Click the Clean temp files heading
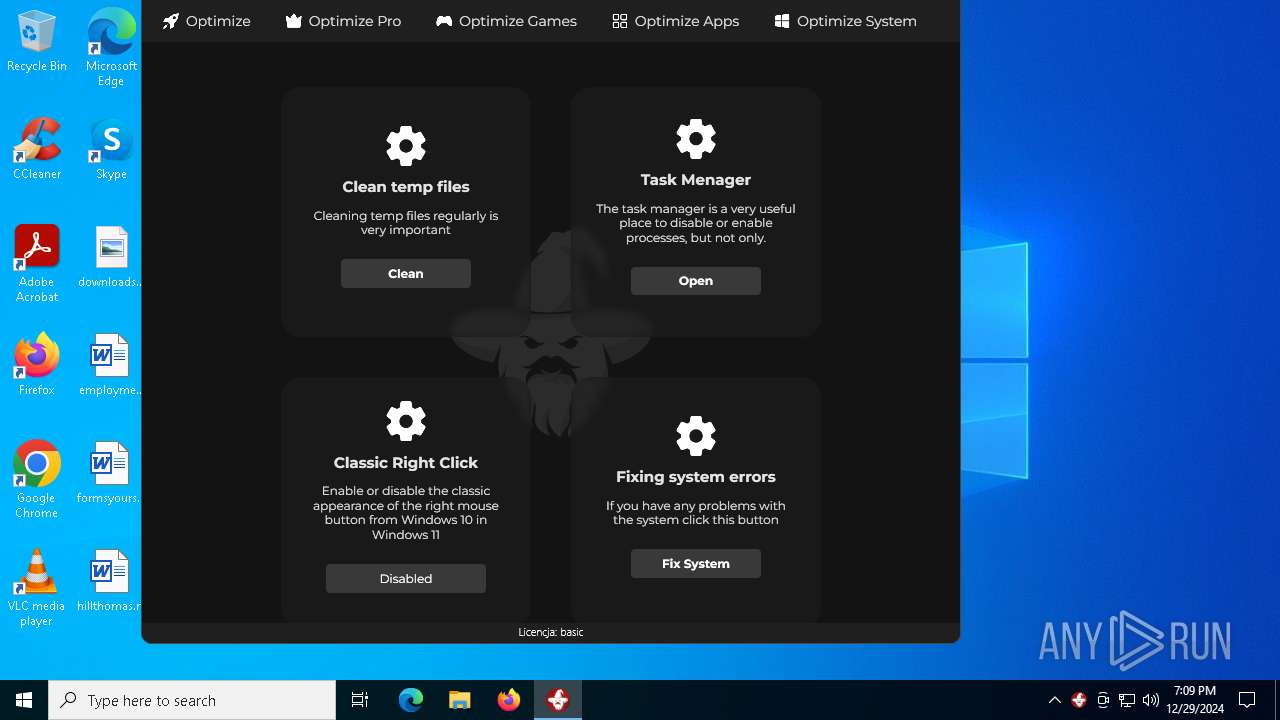 coord(406,187)
